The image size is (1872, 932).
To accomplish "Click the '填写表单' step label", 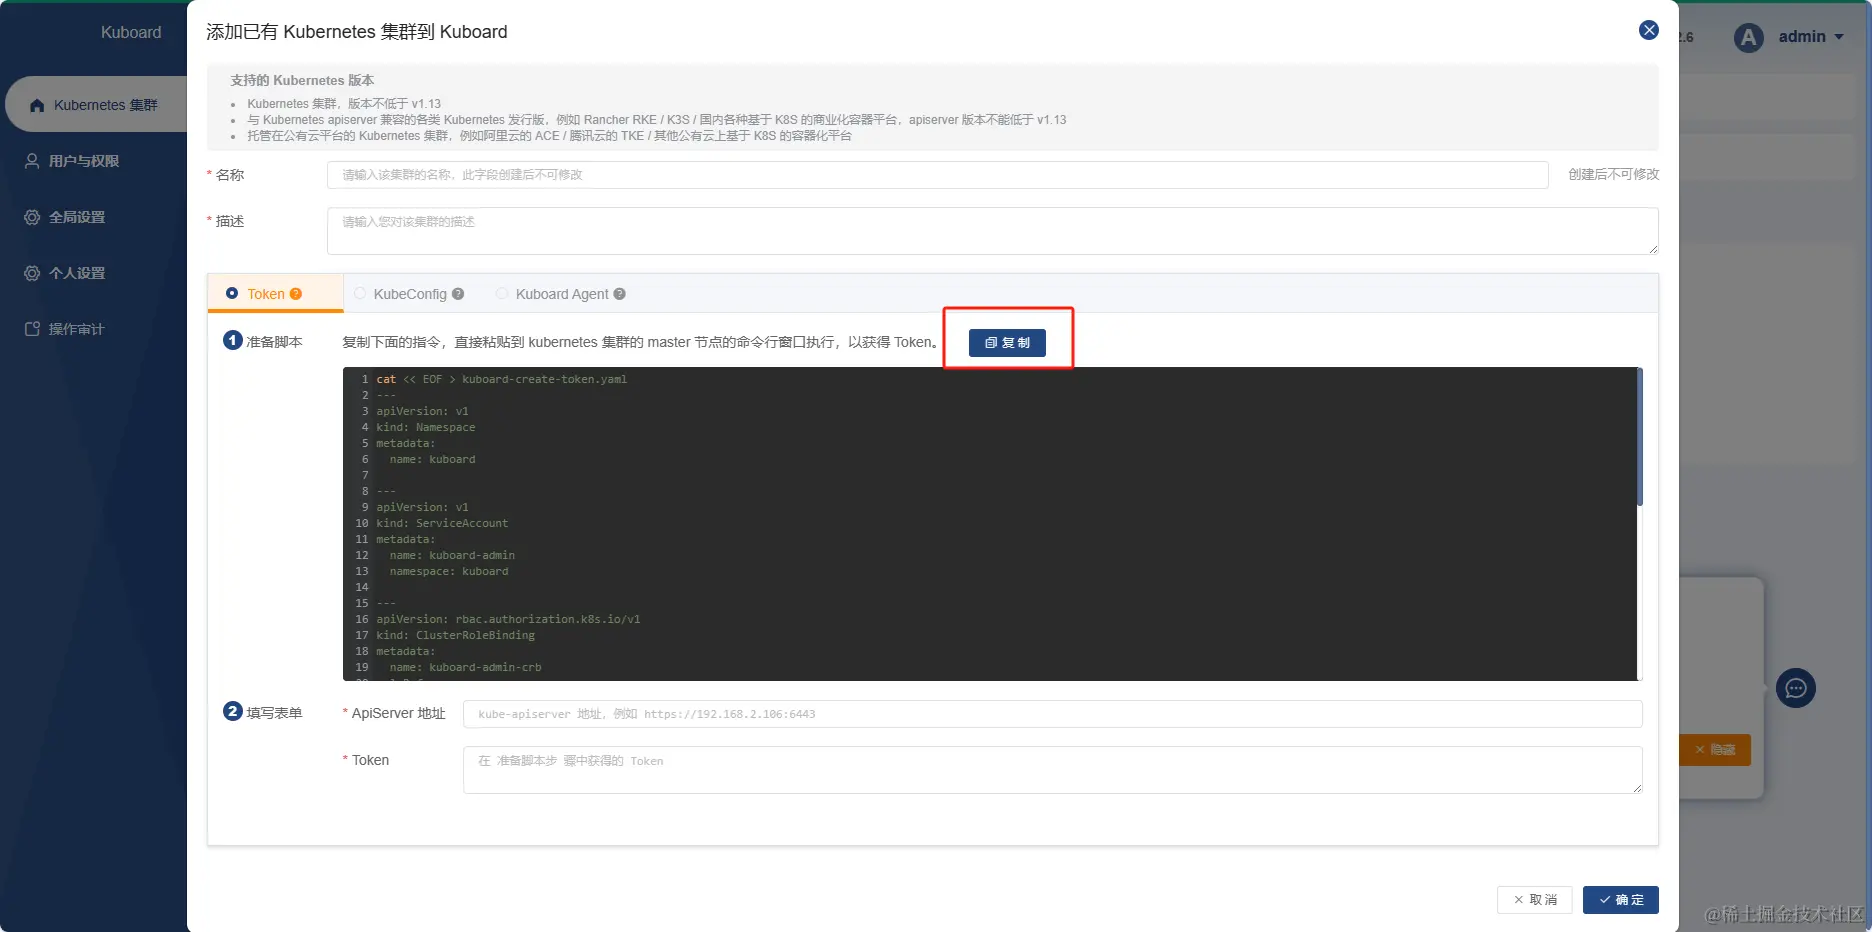I will (274, 713).
